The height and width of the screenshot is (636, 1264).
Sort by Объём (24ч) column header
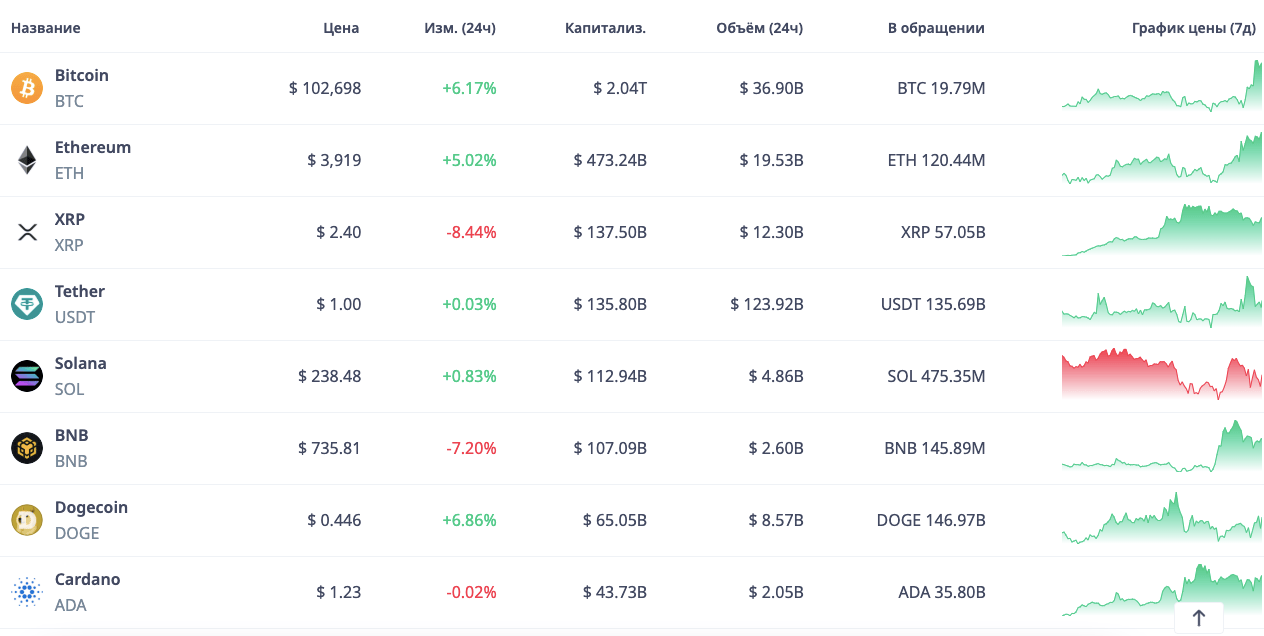point(760,28)
